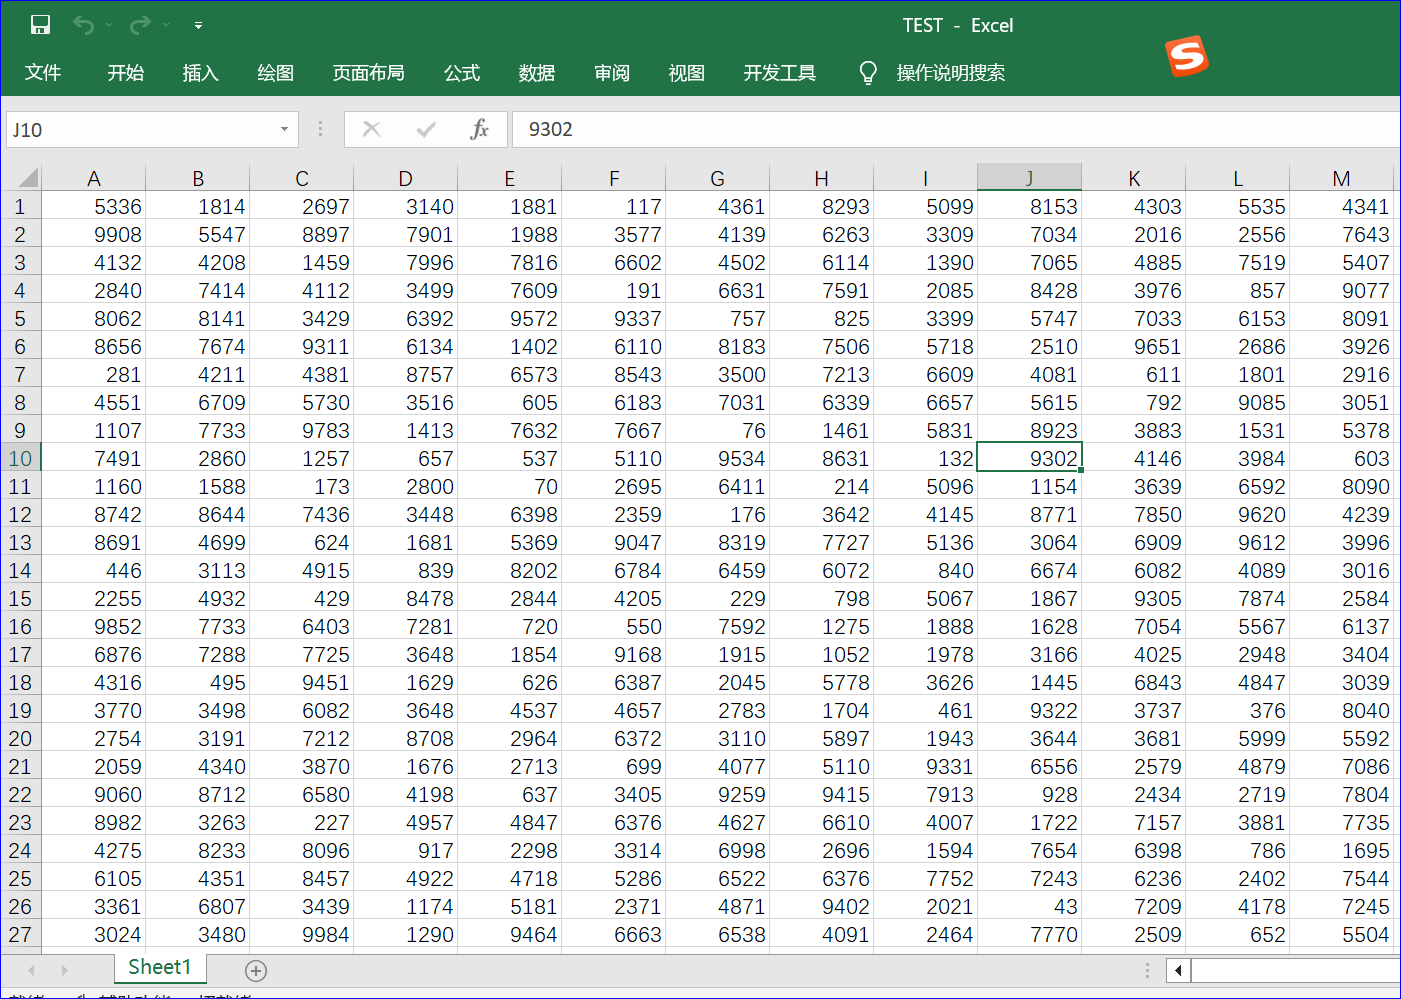
Task: Click the fx Insert Function icon
Action: tap(480, 129)
